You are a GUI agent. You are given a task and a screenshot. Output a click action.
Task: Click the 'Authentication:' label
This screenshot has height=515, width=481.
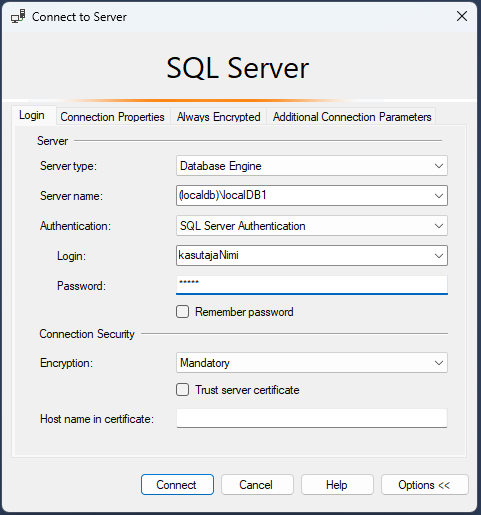[x=75, y=226]
